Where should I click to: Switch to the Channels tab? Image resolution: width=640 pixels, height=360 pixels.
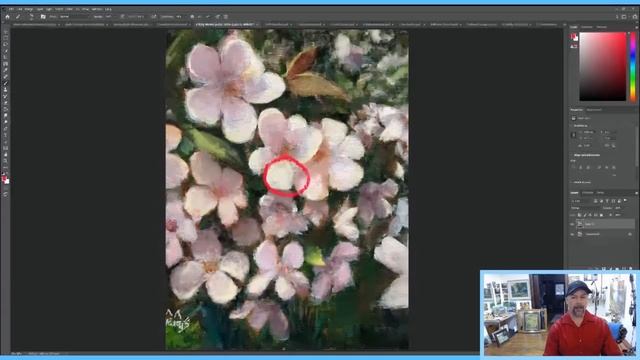click(x=588, y=193)
